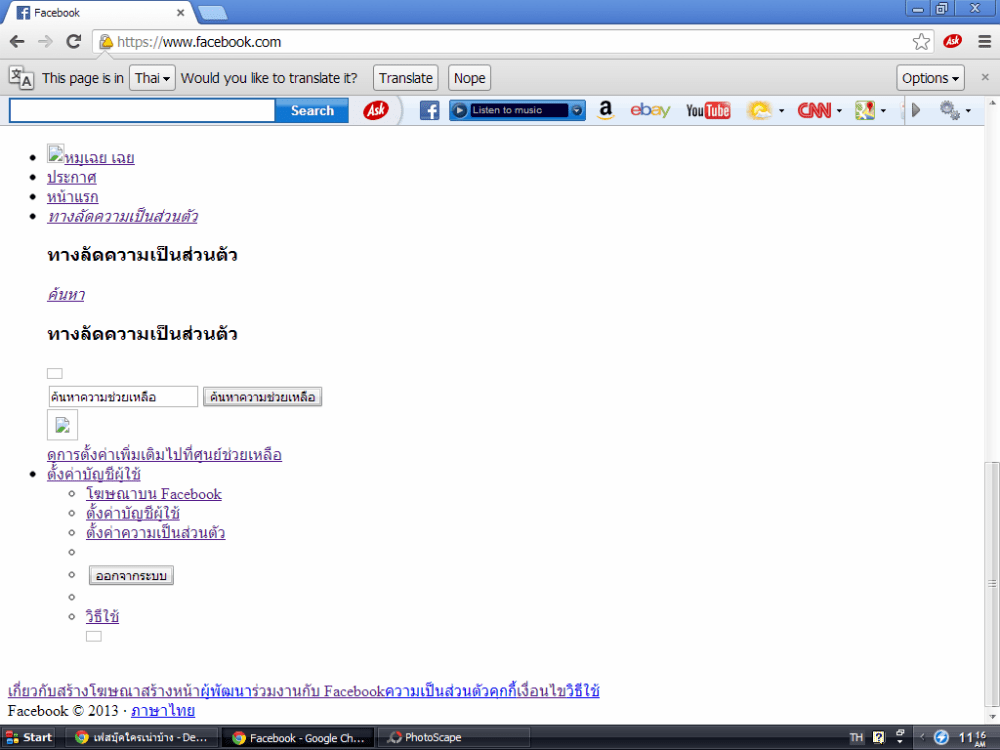Open the หมูเฉย เฉย profile link
1000x750 pixels.
point(99,158)
